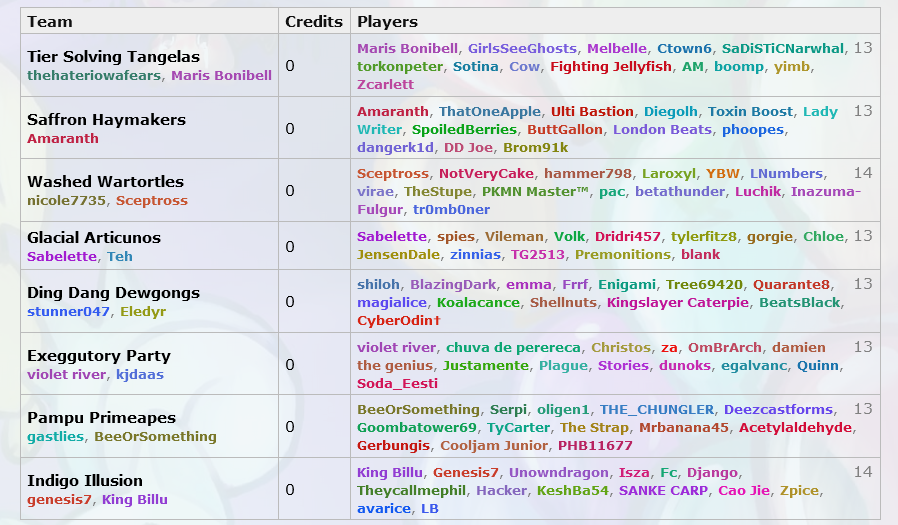The width and height of the screenshot is (898, 525).
Task: Open PHB11677 player link
Action: (x=595, y=445)
